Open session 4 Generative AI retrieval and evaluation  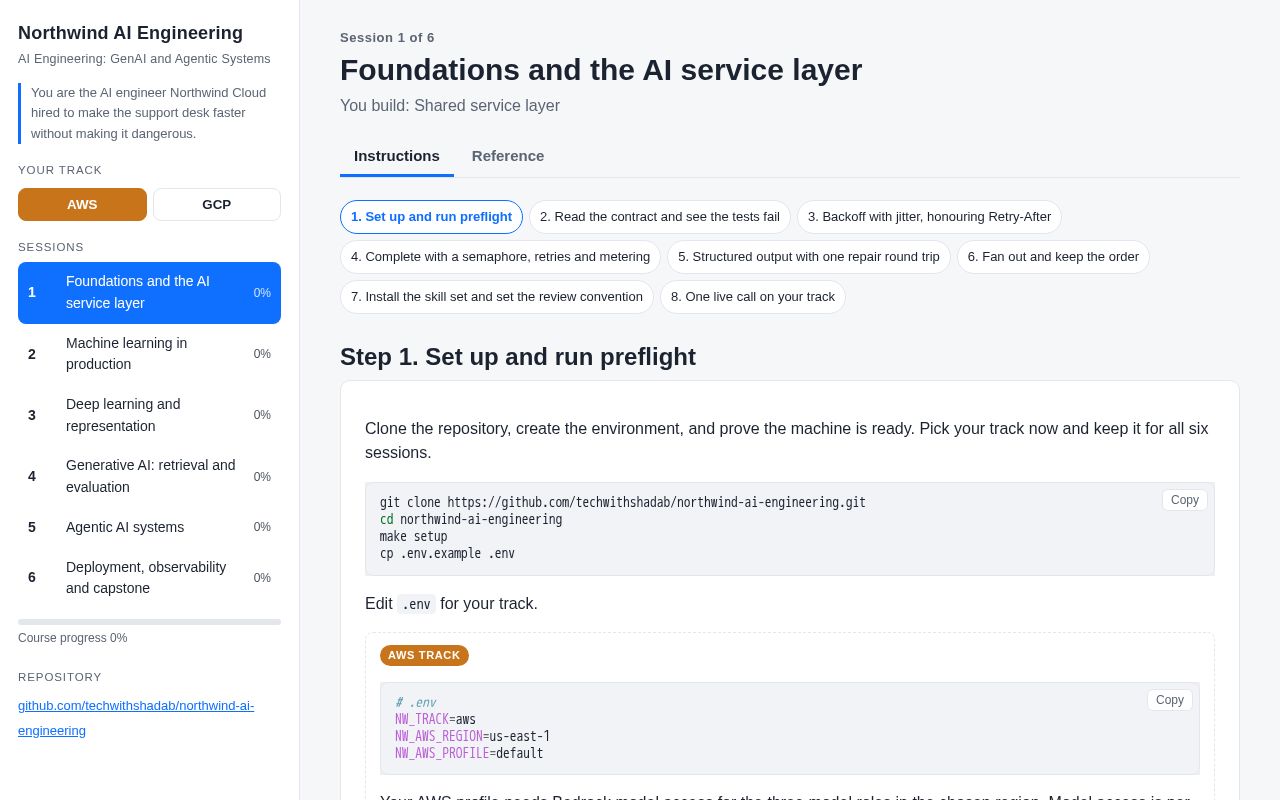tap(149, 477)
